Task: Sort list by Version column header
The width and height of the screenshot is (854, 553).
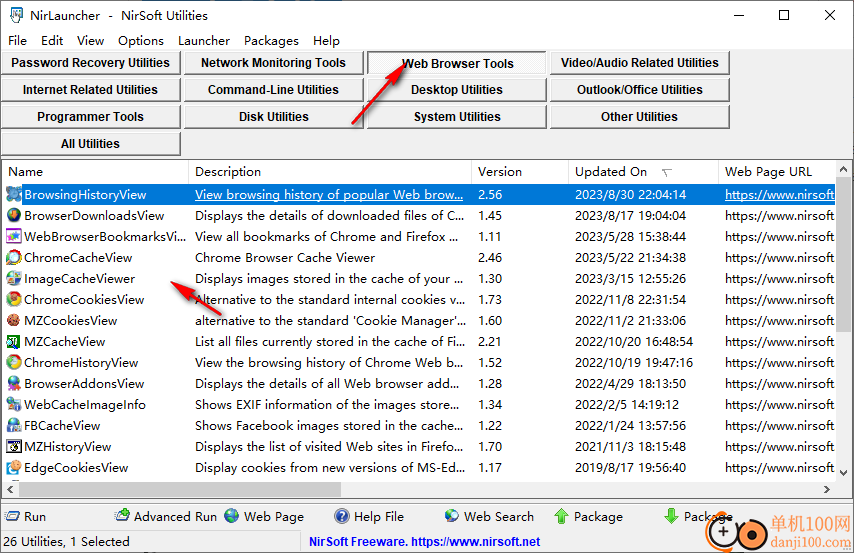Action: (520, 172)
